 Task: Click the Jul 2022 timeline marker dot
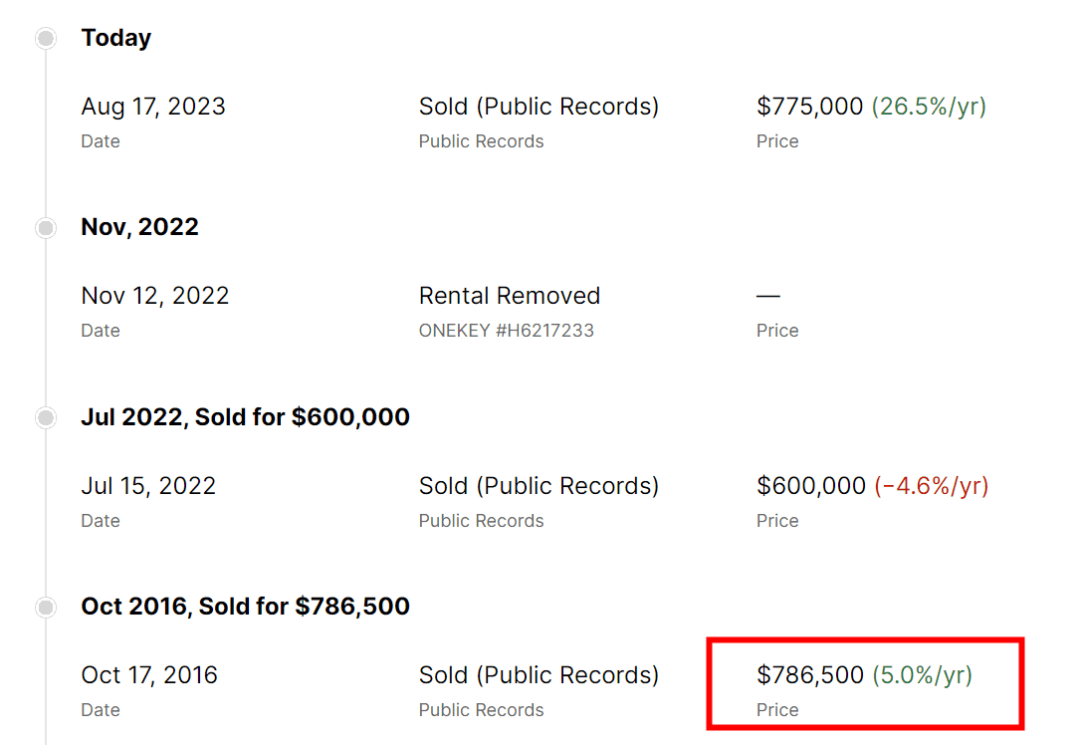46,418
